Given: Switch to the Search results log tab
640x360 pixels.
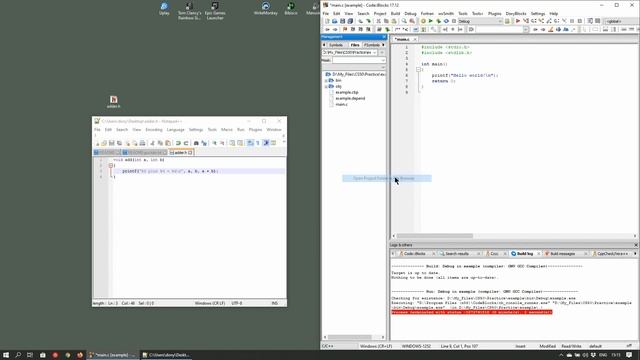Looking at the screenshot, I should tap(456, 254).
